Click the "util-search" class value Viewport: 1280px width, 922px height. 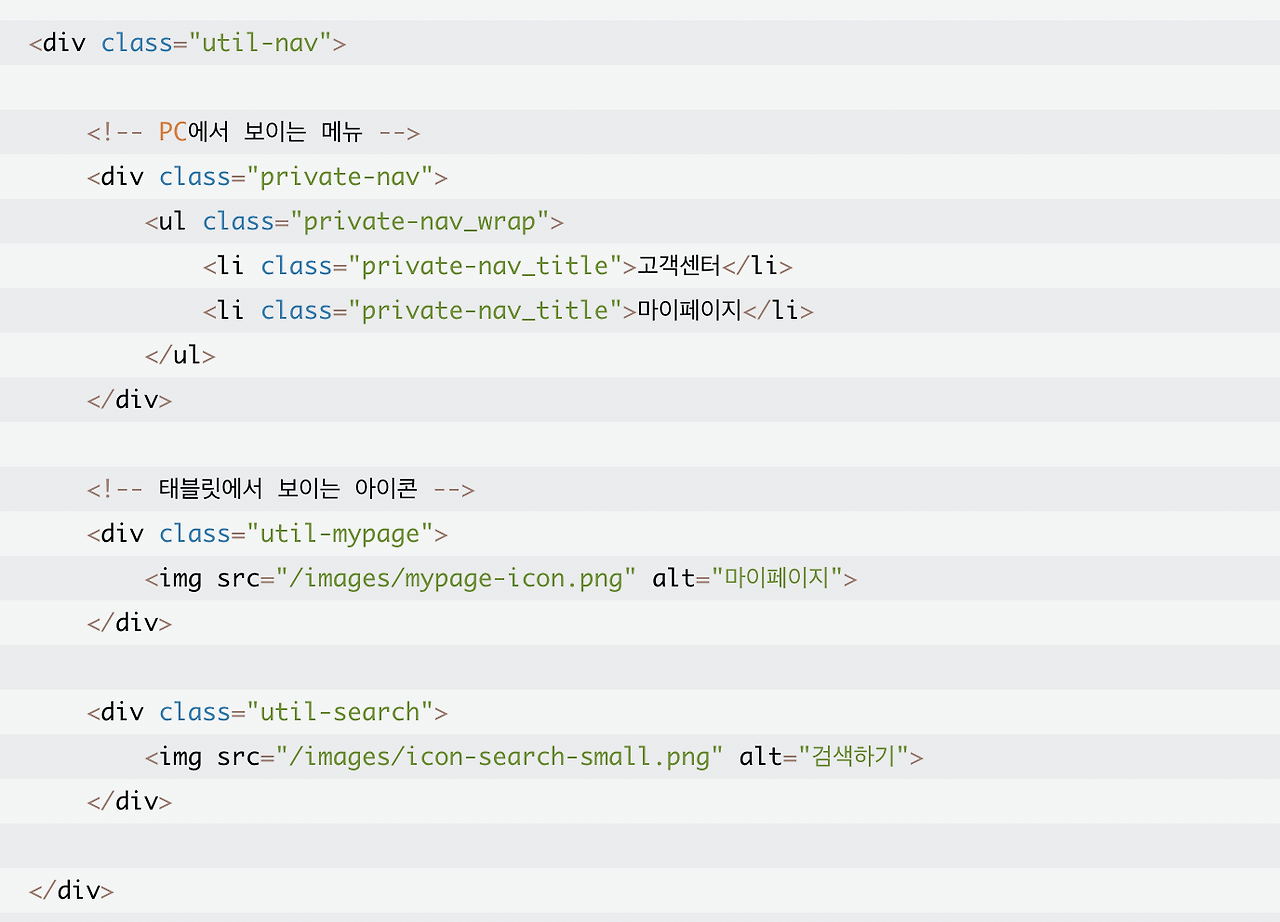pos(340,713)
